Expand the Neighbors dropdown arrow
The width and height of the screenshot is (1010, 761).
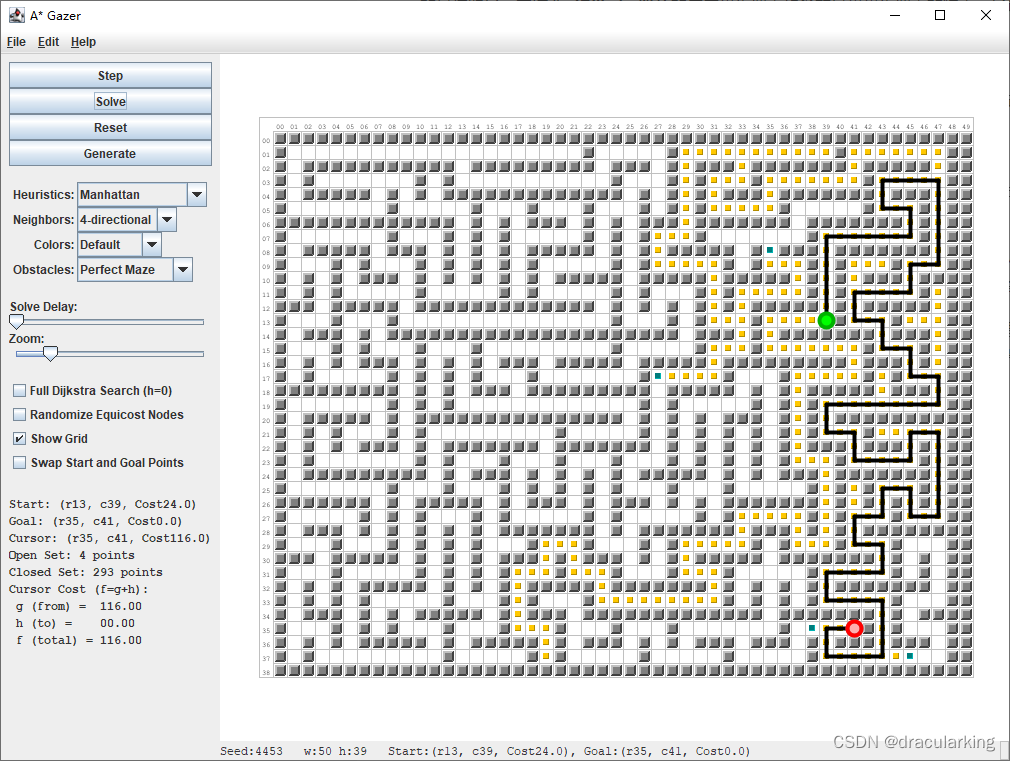tap(167, 220)
